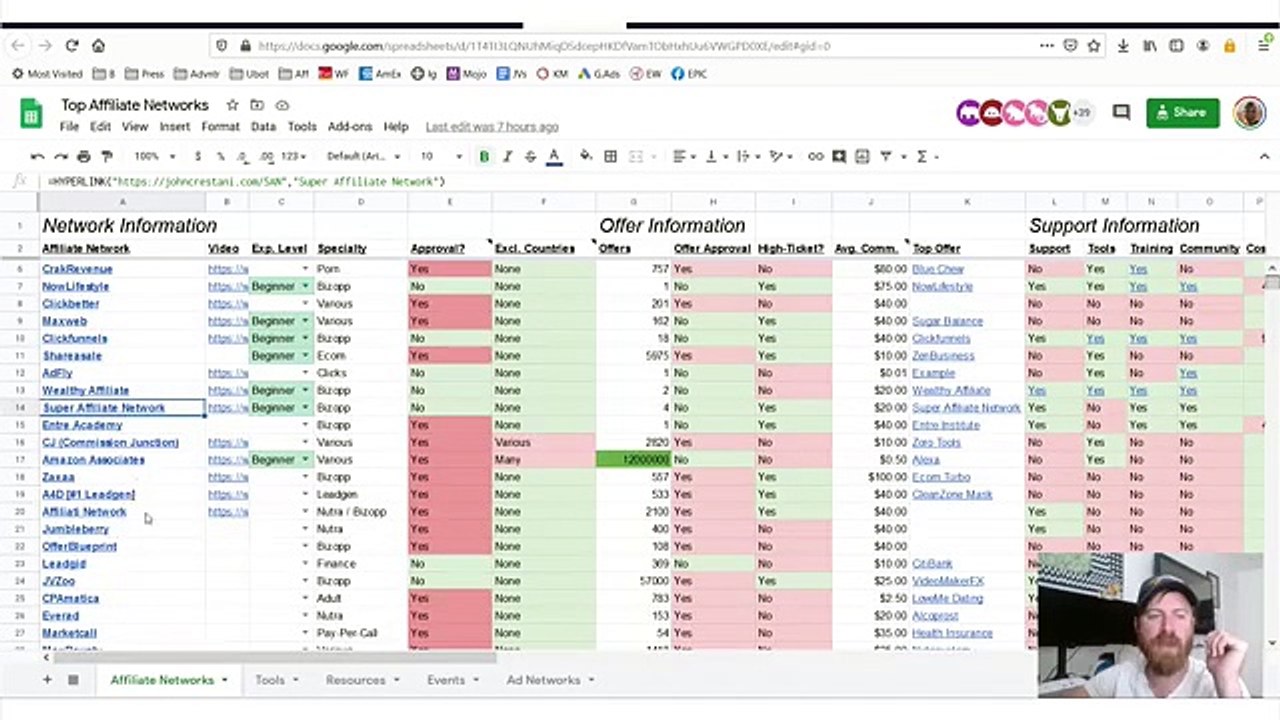This screenshot has width=1280, height=720.
Task: Open the Wealthy Affiliate network link
Action: [85, 390]
